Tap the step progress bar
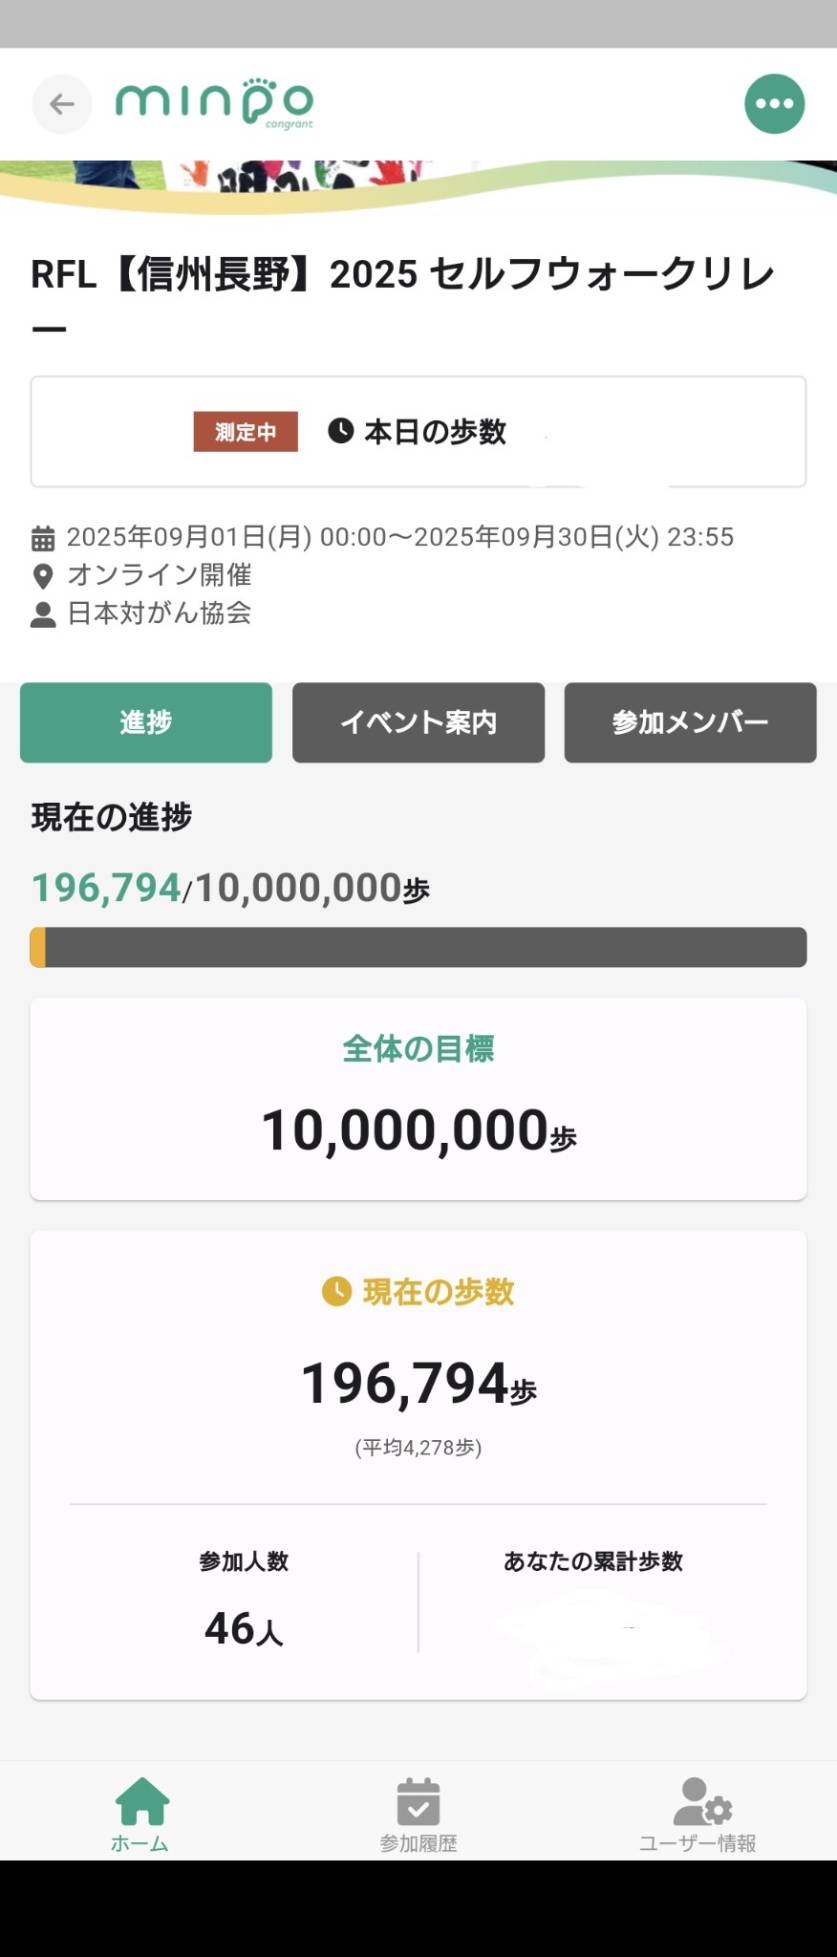The width and height of the screenshot is (837, 1957). (418, 947)
